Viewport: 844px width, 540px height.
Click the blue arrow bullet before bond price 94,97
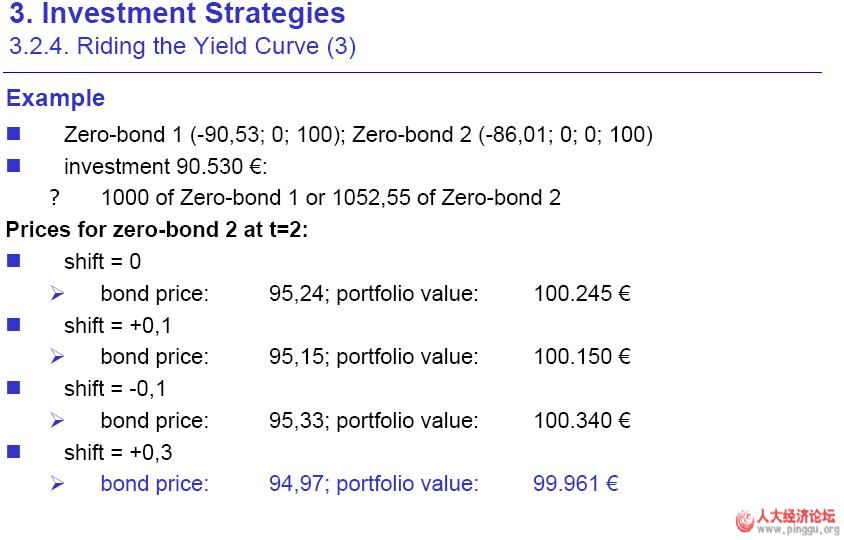tap(57, 484)
